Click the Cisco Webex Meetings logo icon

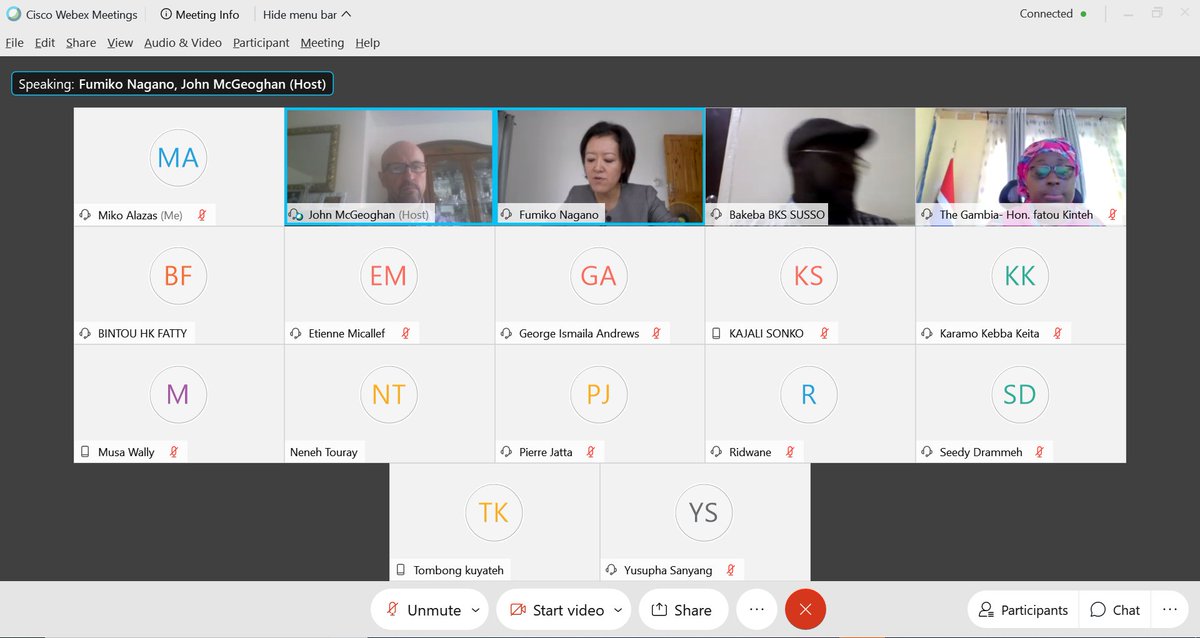pyautogui.click(x=13, y=15)
